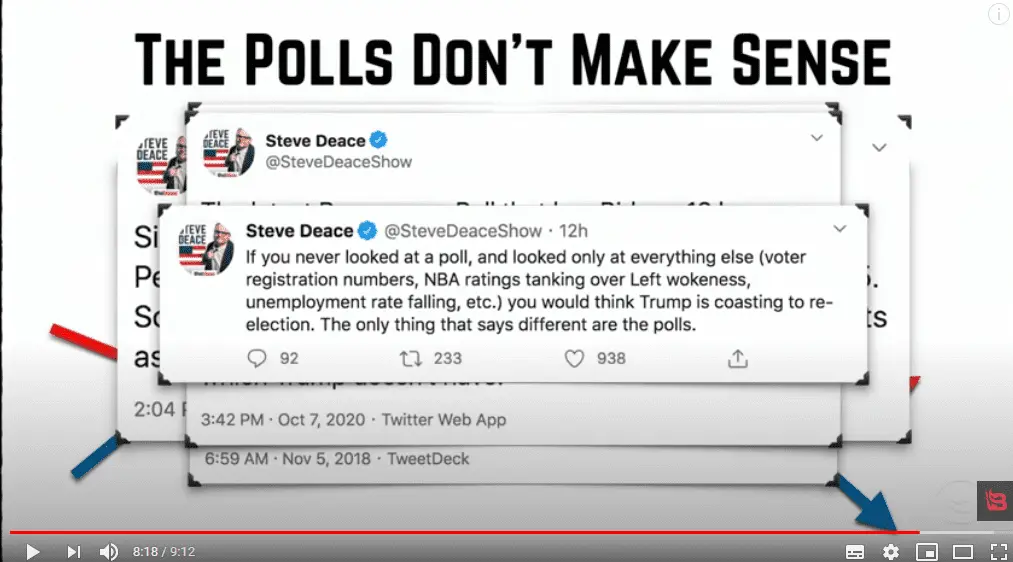Open the @SteveDeaceShow handle in front tweet

tap(471, 231)
